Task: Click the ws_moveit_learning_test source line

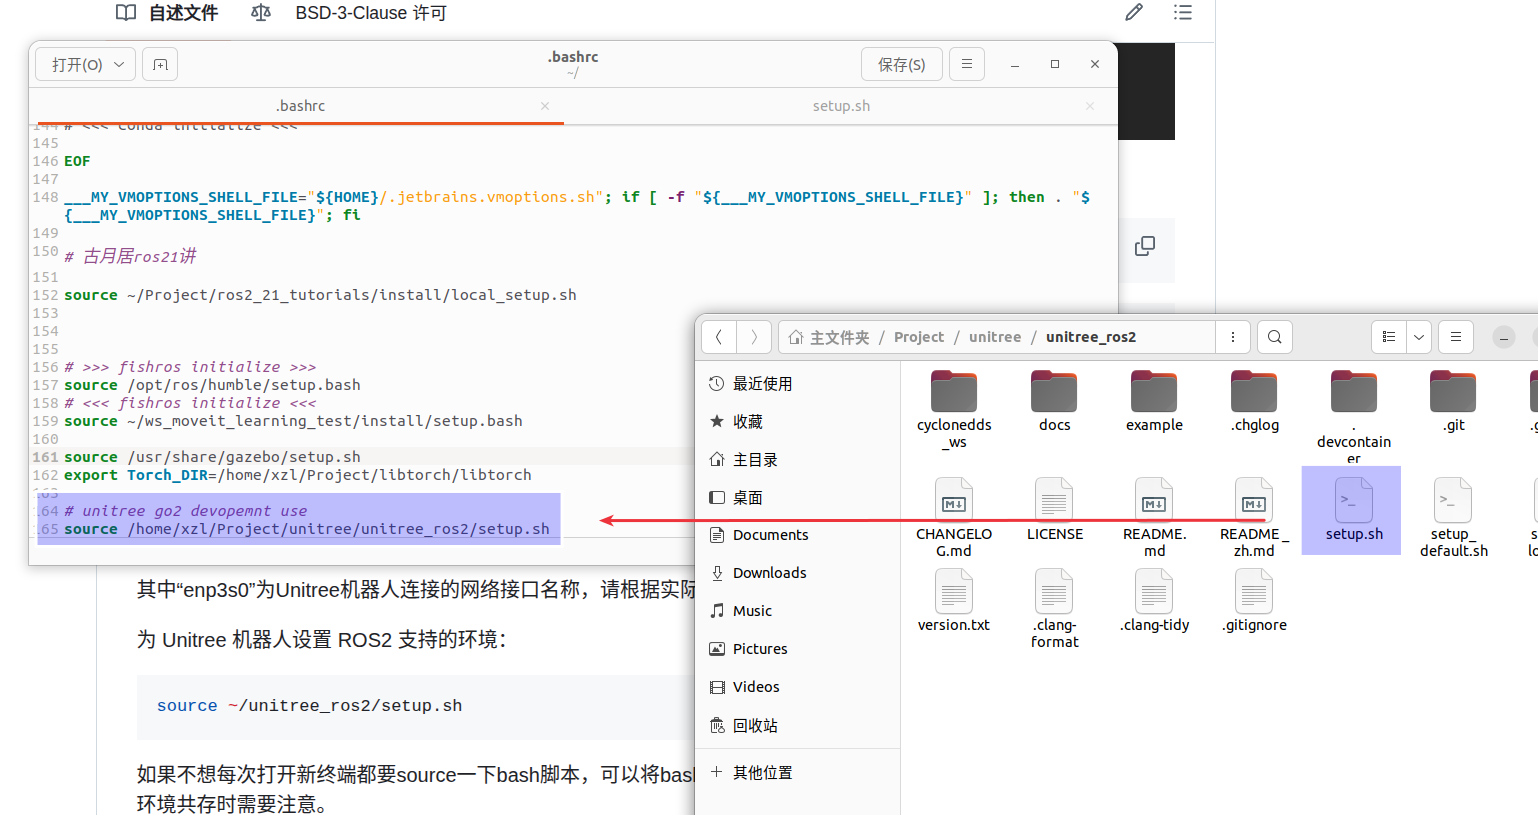Action: tap(293, 421)
